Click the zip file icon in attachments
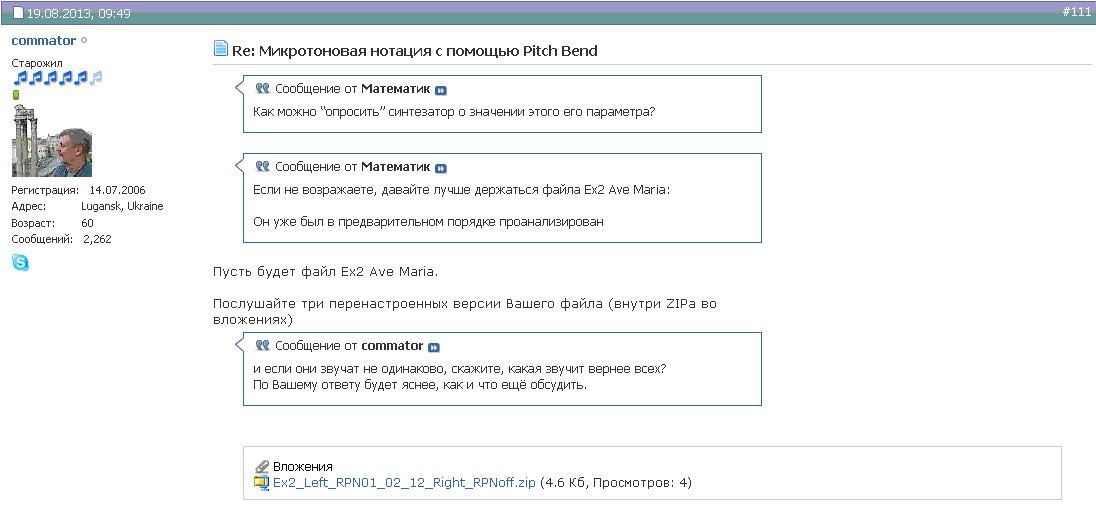Image resolution: width=1096 pixels, height=505 pixels. pyautogui.click(x=262, y=482)
